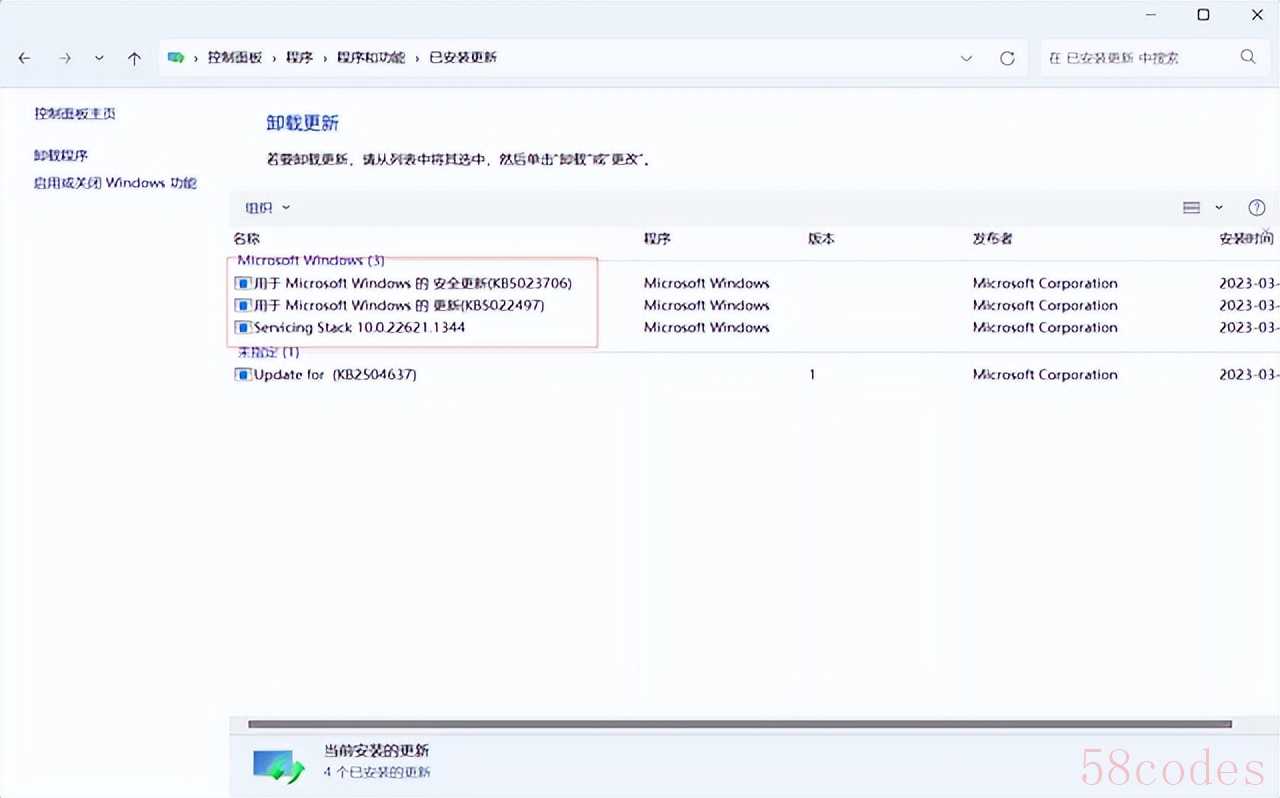Select Update for KB2504637 entry
Image resolution: width=1280 pixels, height=798 pixels.
334,374
